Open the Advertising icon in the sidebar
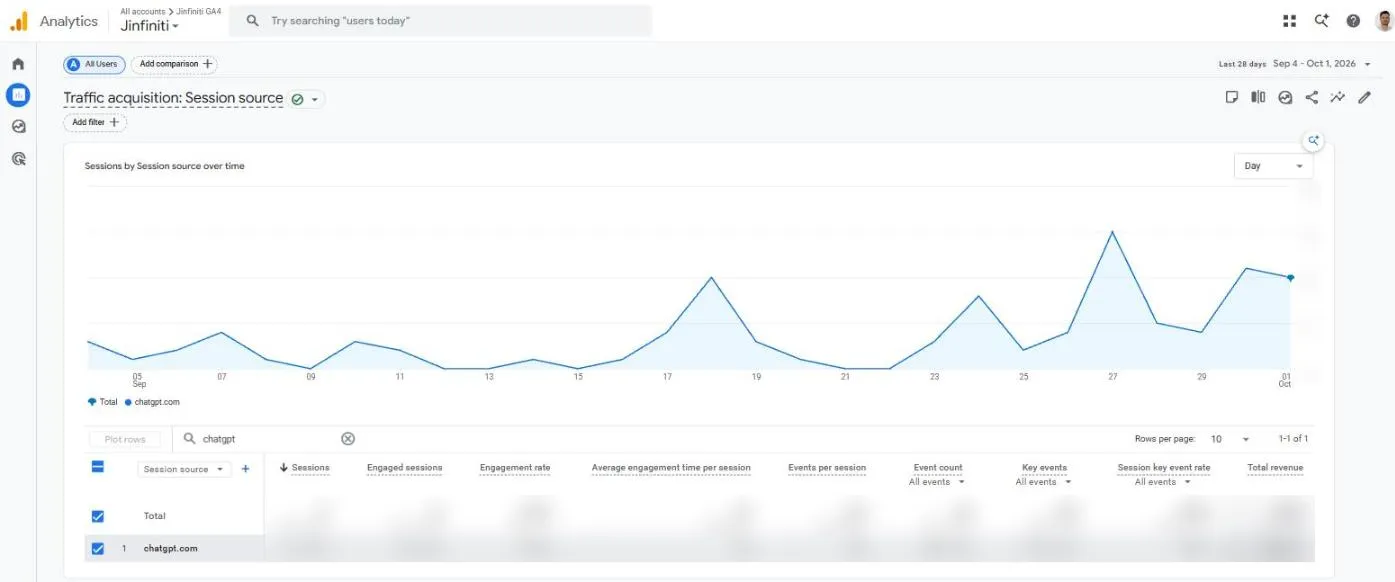The image size is (1395, 582). point(18,159)
